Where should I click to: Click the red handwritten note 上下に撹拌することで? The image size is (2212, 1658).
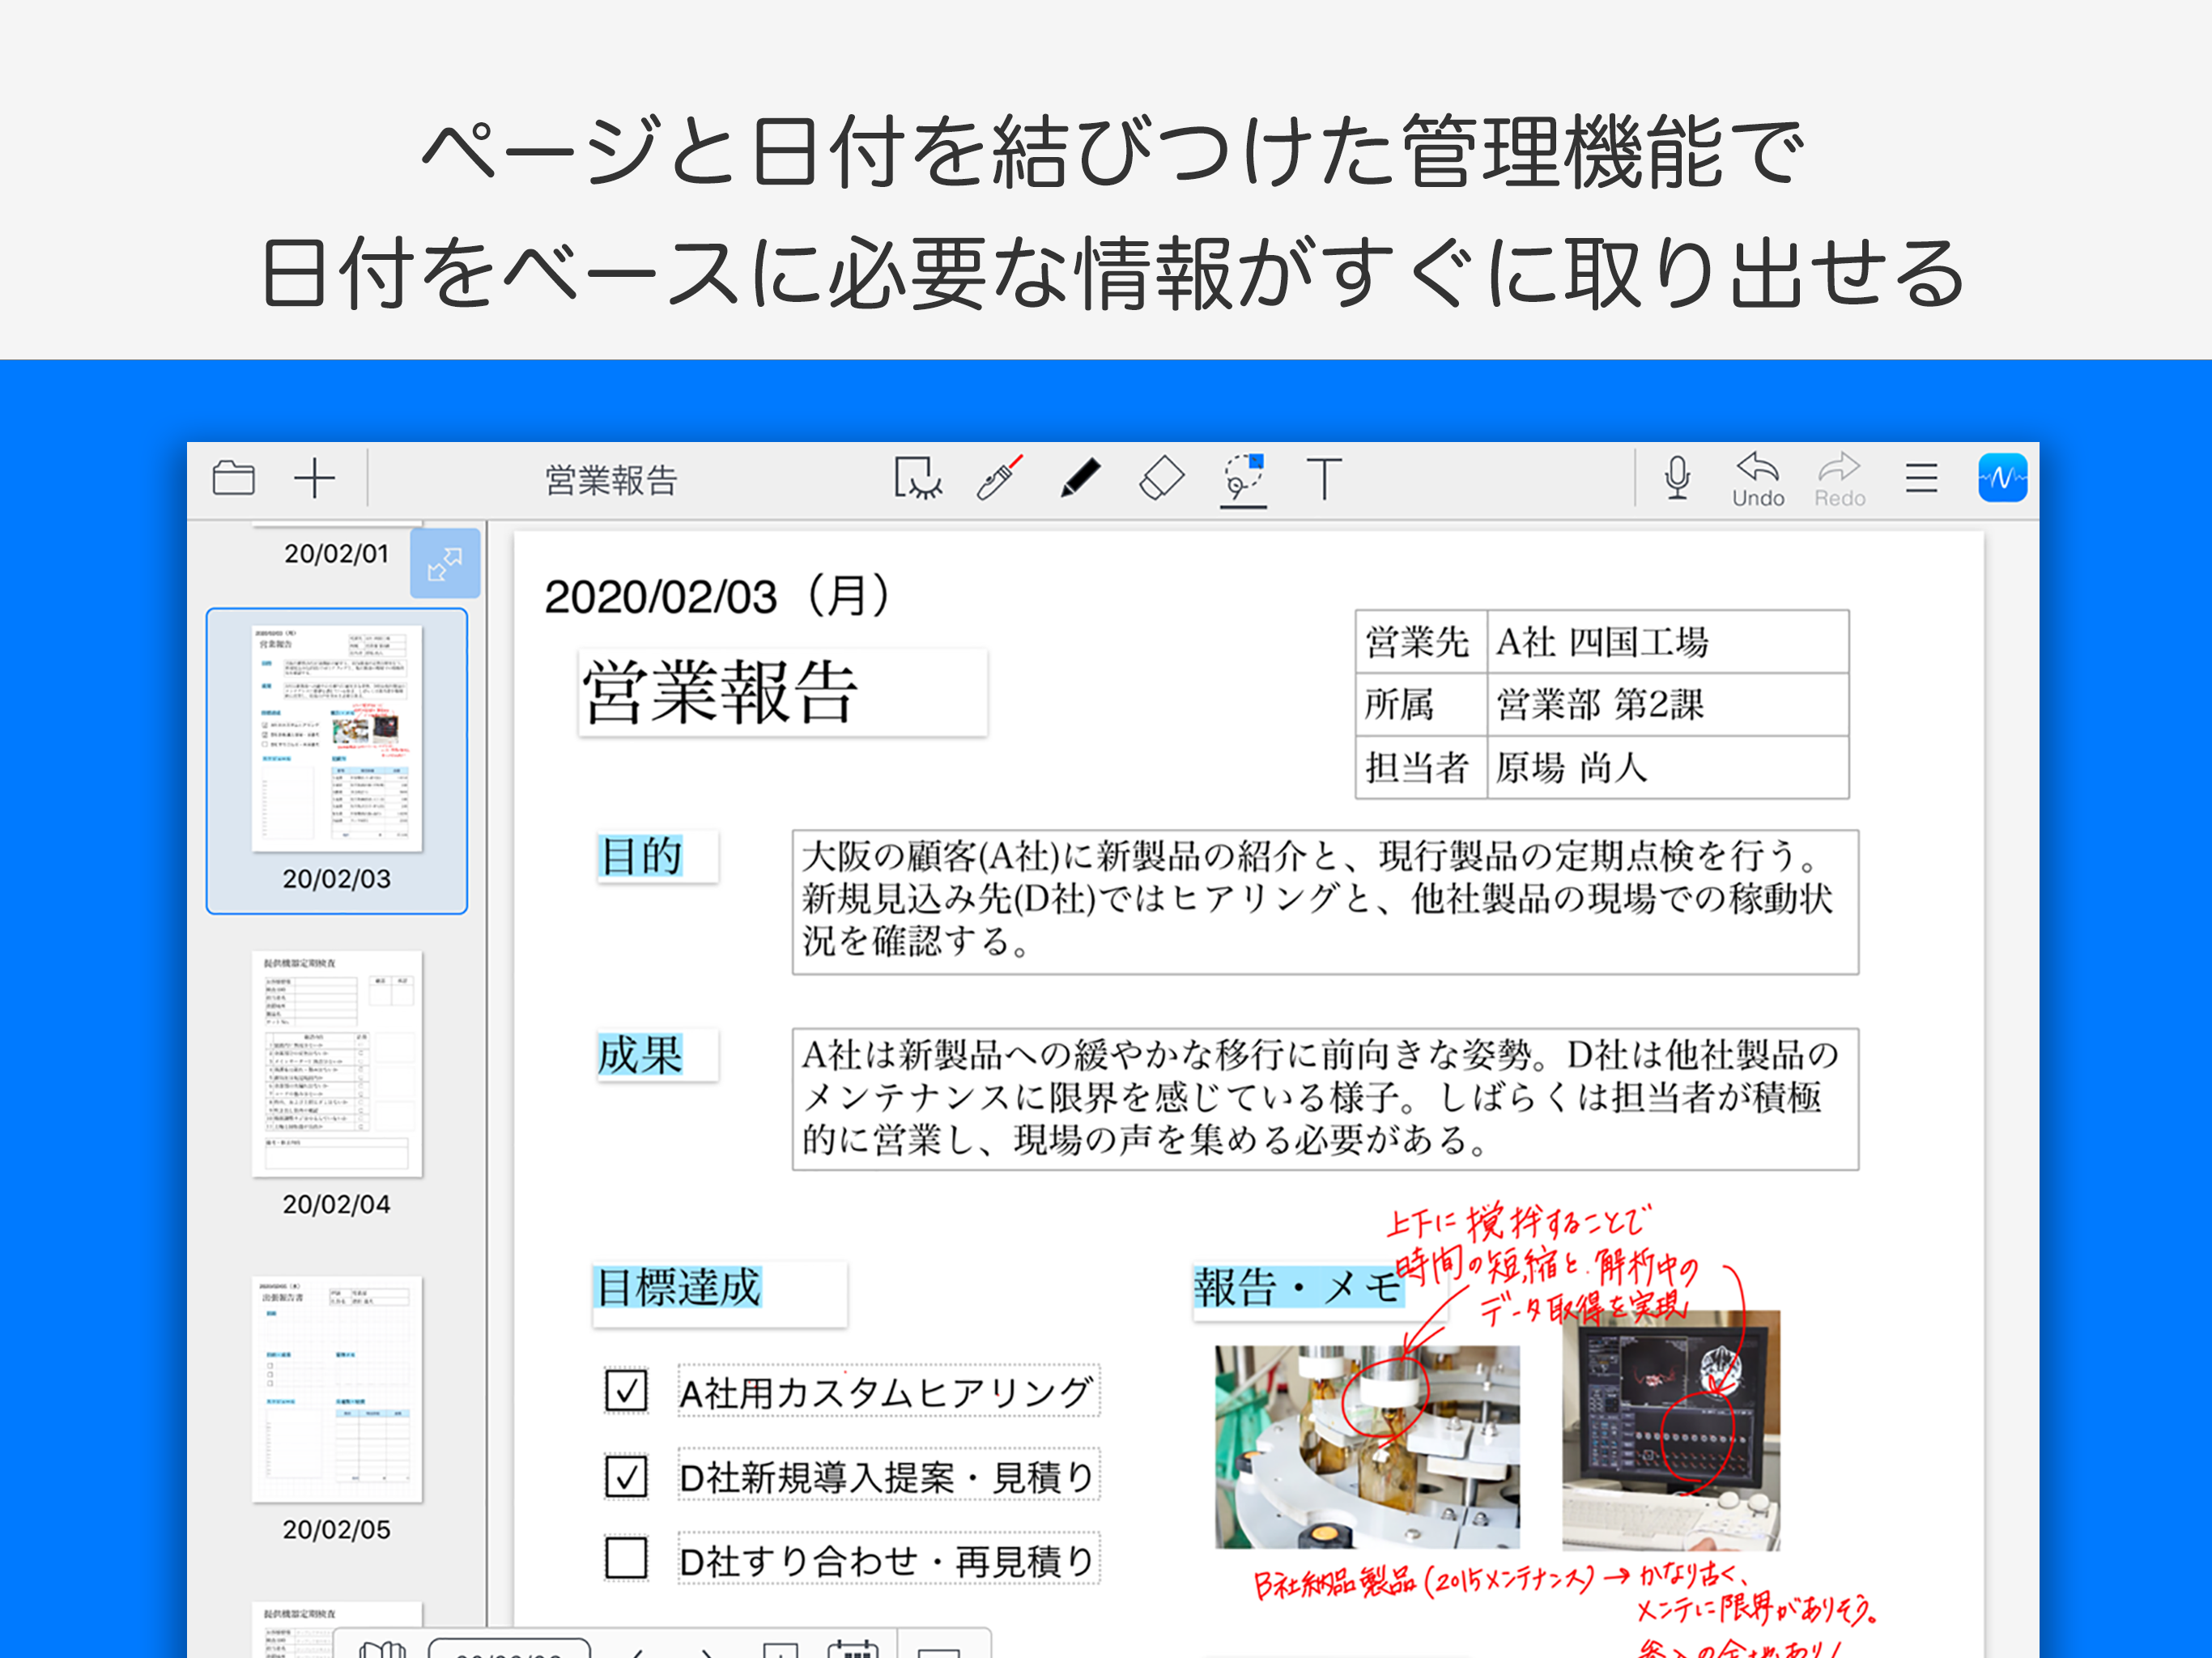pyautogui.click(x=1519, y=1223)
